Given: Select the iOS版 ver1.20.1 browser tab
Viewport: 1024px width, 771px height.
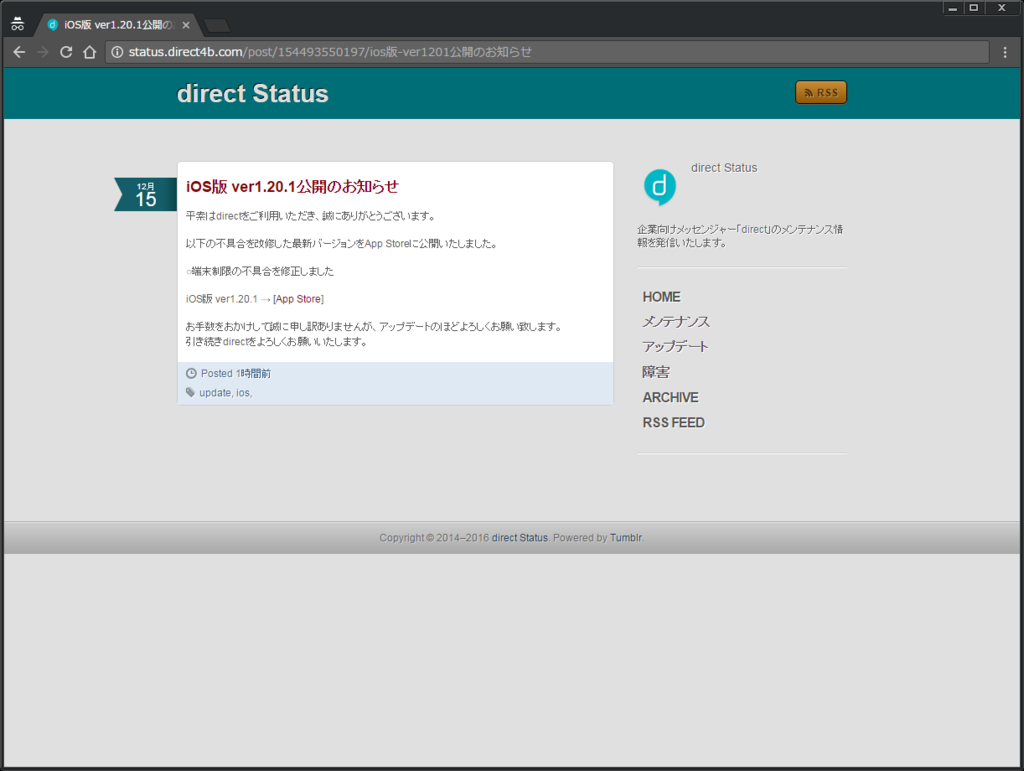Looking at the screenshot, I should [118, 25].
